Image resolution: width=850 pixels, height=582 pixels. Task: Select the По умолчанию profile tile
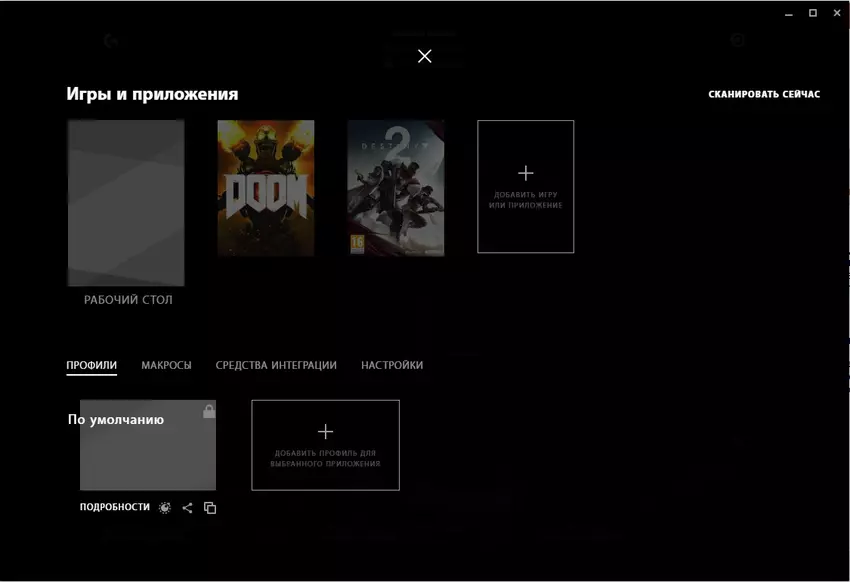click(x=147, y=446)
